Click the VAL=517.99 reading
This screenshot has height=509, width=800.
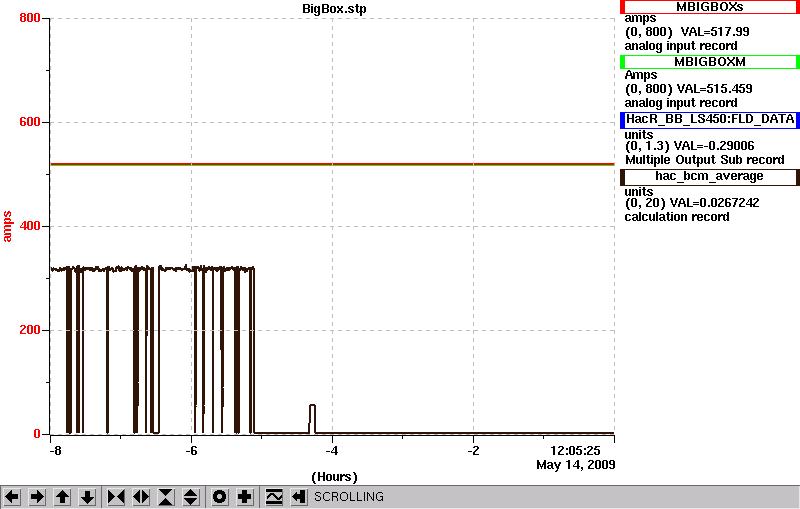(715, 32)
